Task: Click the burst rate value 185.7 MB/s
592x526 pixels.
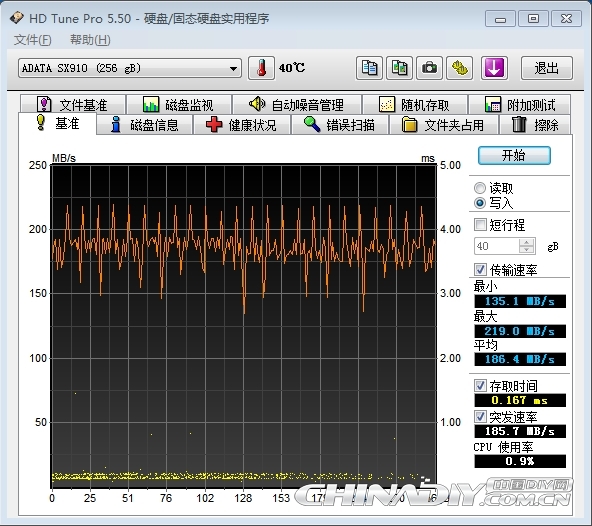Action: tap(520, 431)
